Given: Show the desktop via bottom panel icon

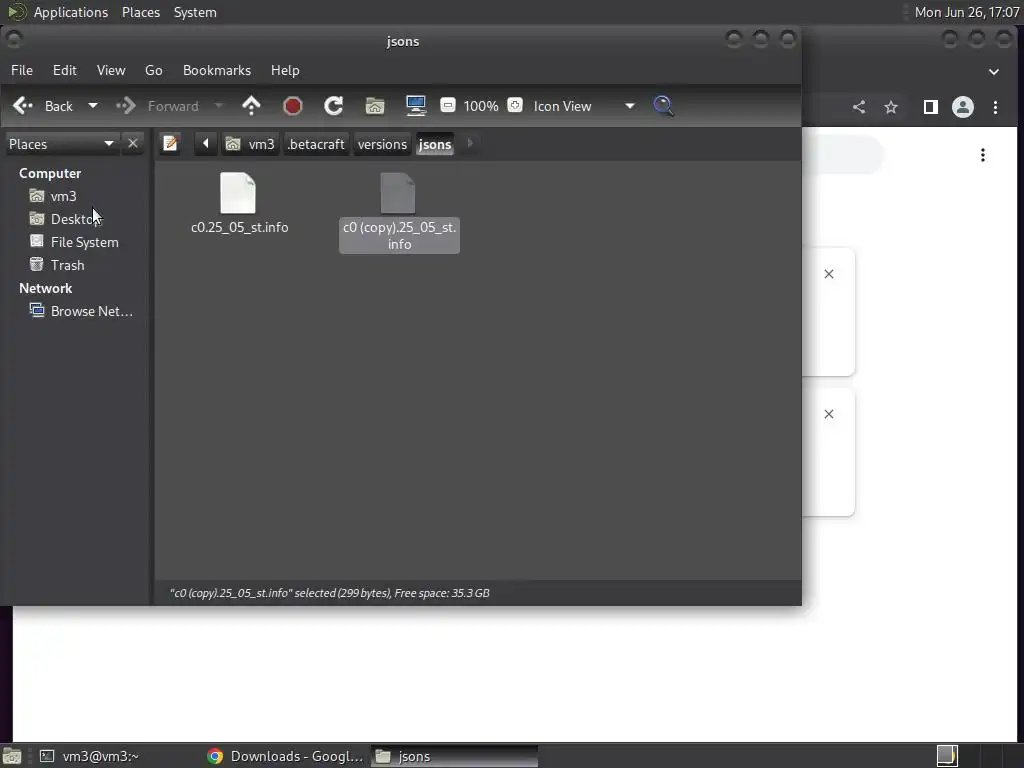Looking at the screenshot, I should click(12, 756).
